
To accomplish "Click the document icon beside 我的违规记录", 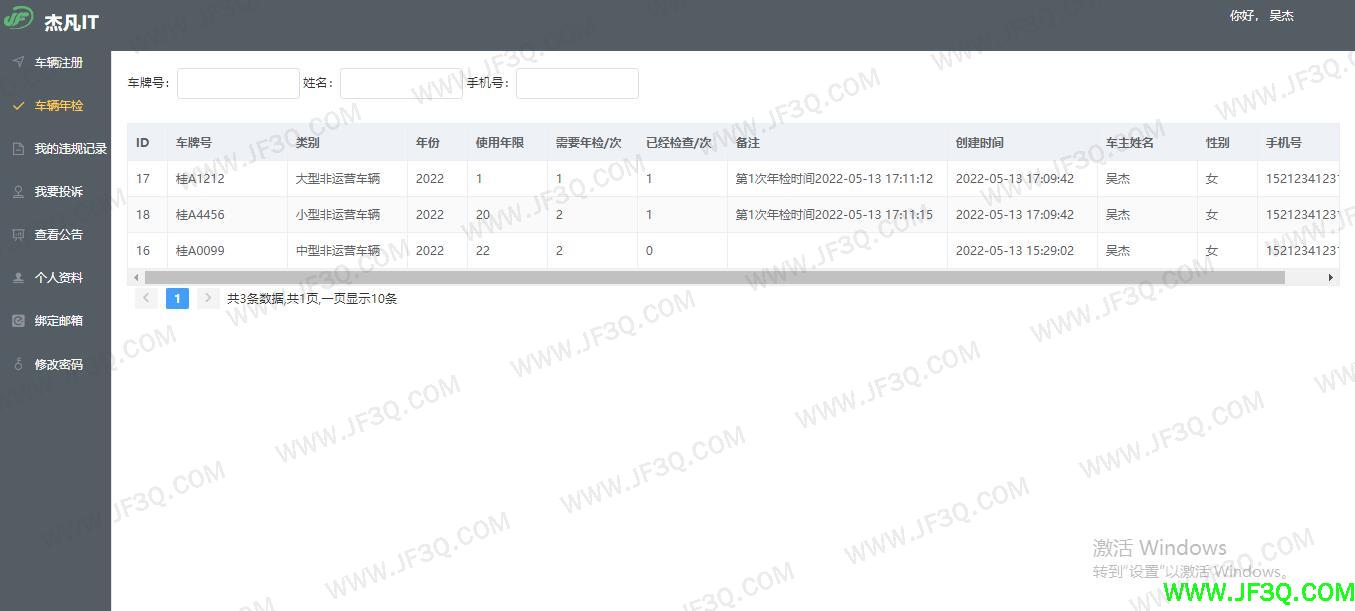I will pyautogui.click(x=18, y=149).
